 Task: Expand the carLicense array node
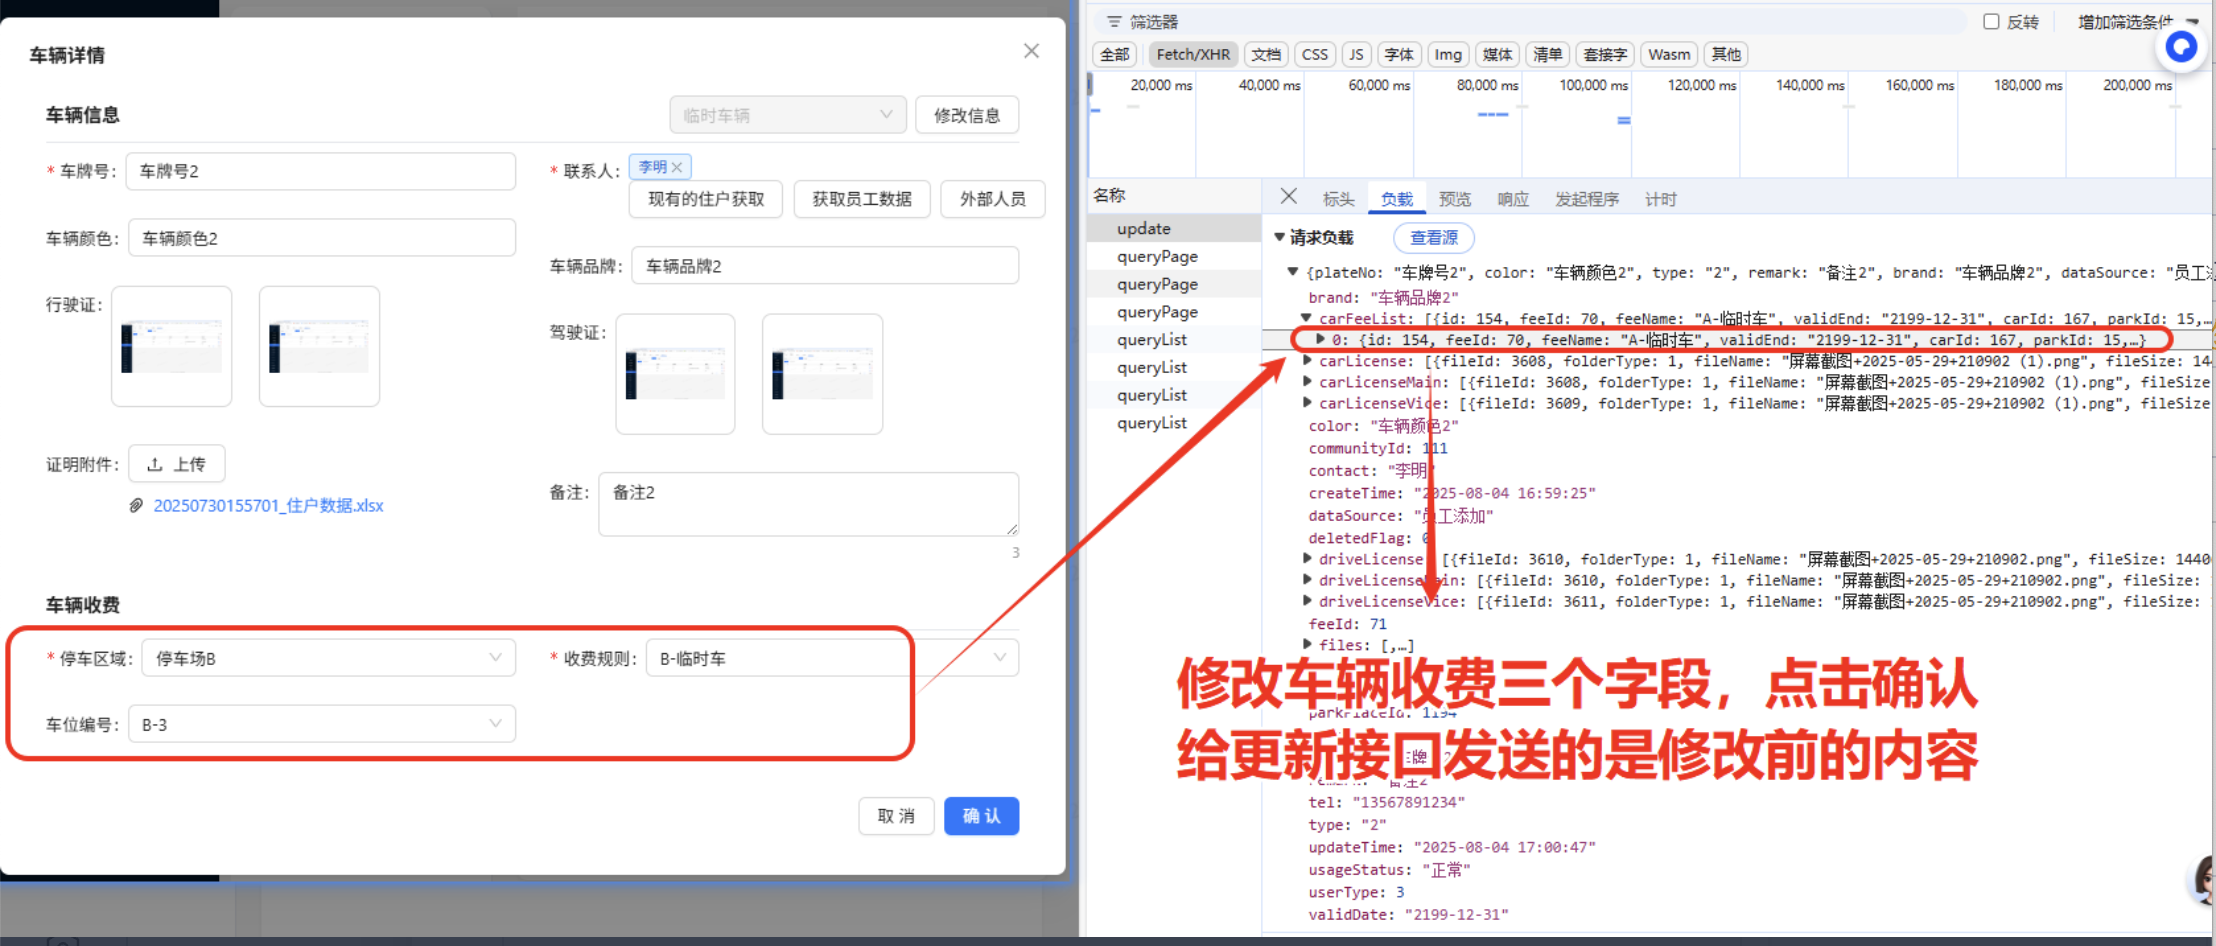point(1307,361)
